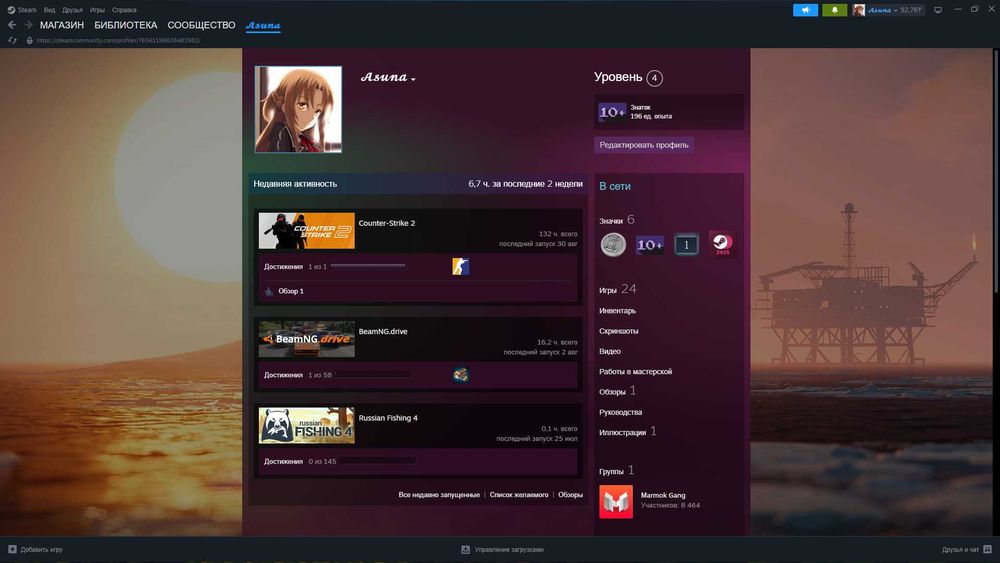Open Работы в мастерской link
Screen dimensions: 1000x563
pyautogui.click(x=635, y=372)
